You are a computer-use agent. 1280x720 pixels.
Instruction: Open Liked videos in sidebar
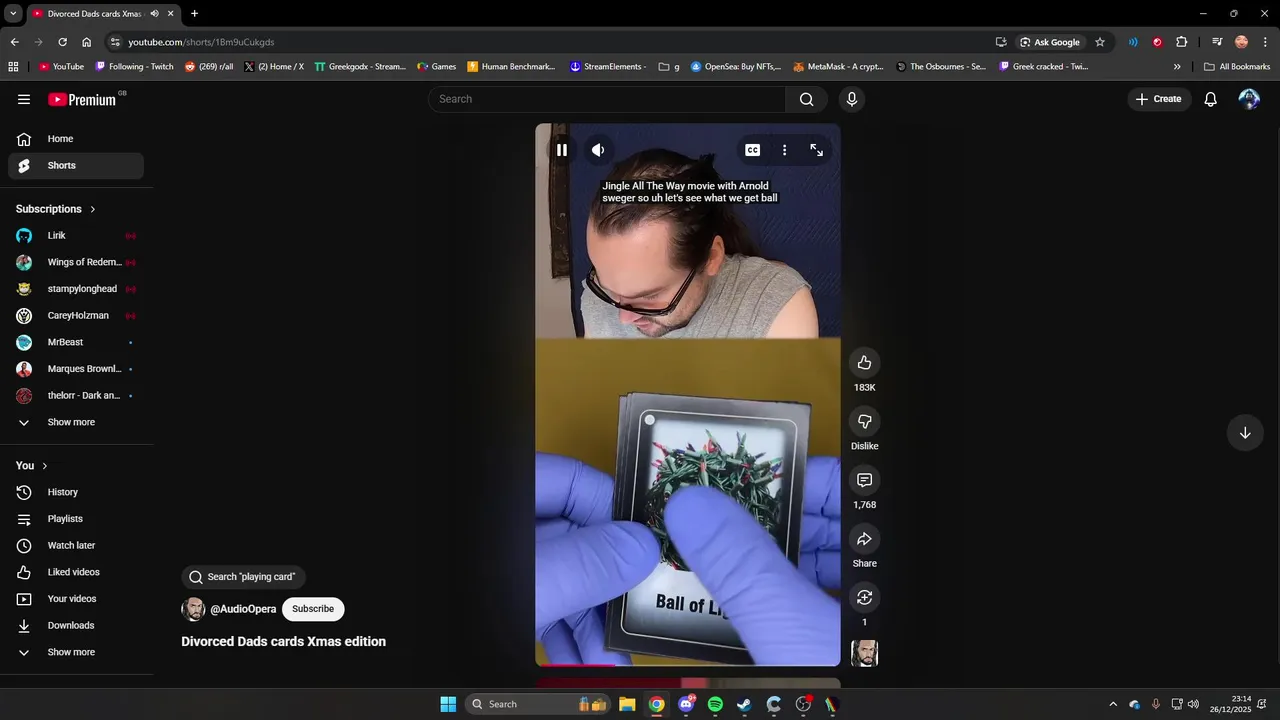(x=76, y=573)
